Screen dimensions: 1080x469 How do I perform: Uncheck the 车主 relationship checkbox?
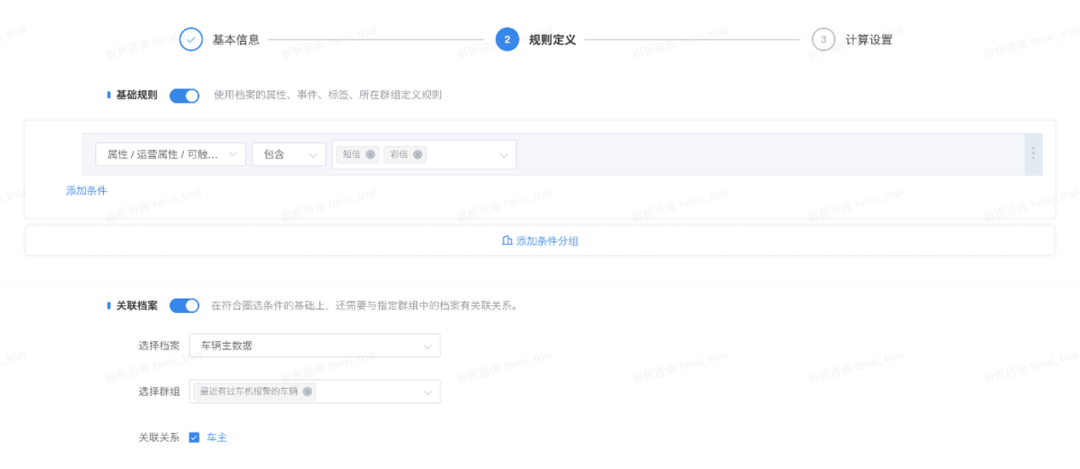point(194,437)
